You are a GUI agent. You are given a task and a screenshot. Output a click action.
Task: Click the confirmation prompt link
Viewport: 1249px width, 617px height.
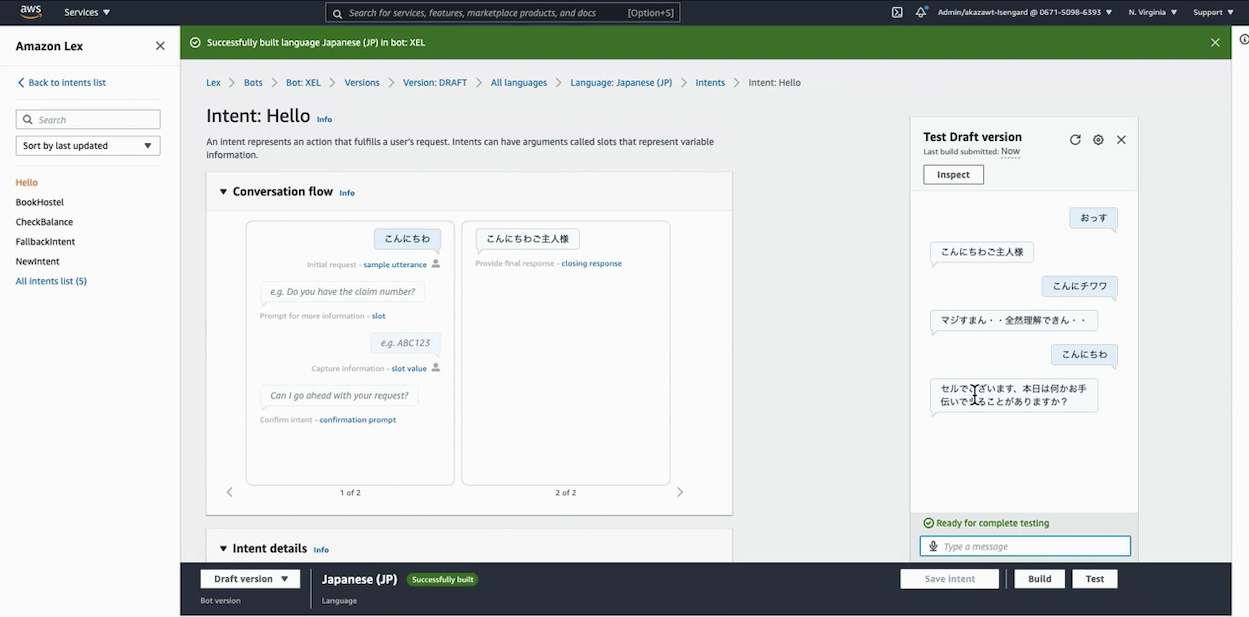358,420
